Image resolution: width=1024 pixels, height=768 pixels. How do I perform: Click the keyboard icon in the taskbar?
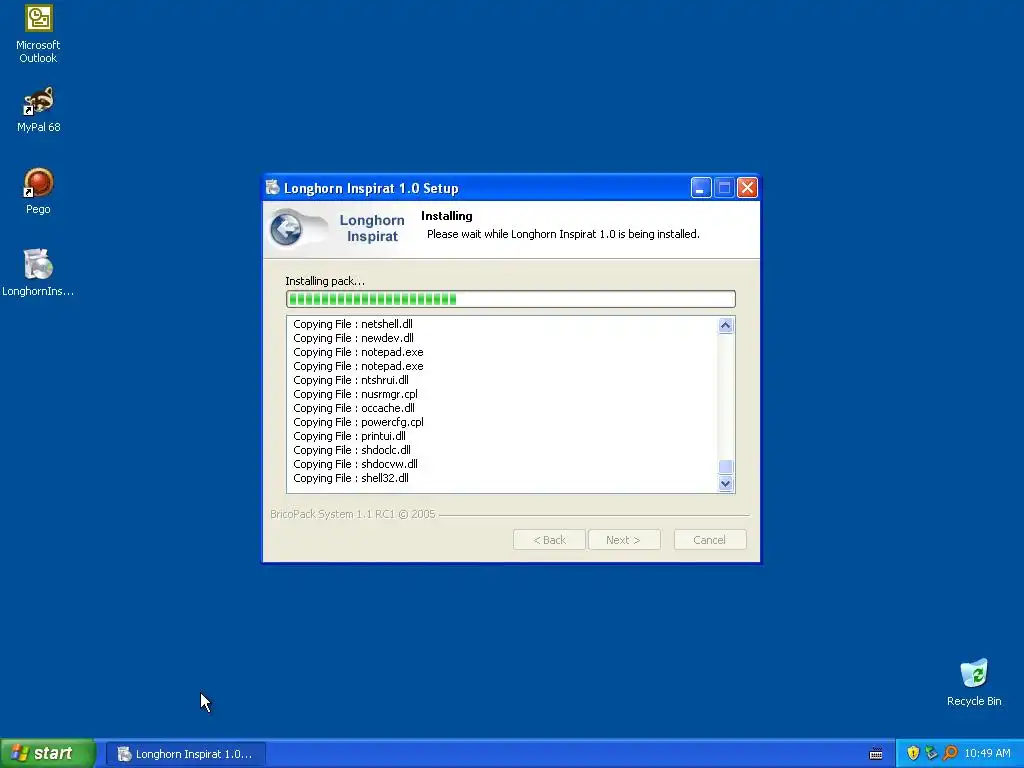point(876,754)
